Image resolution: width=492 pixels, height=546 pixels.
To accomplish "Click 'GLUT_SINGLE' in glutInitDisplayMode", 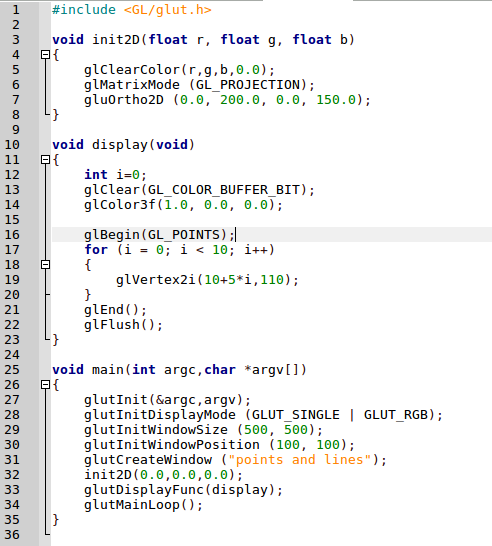I will pos(296,415).
